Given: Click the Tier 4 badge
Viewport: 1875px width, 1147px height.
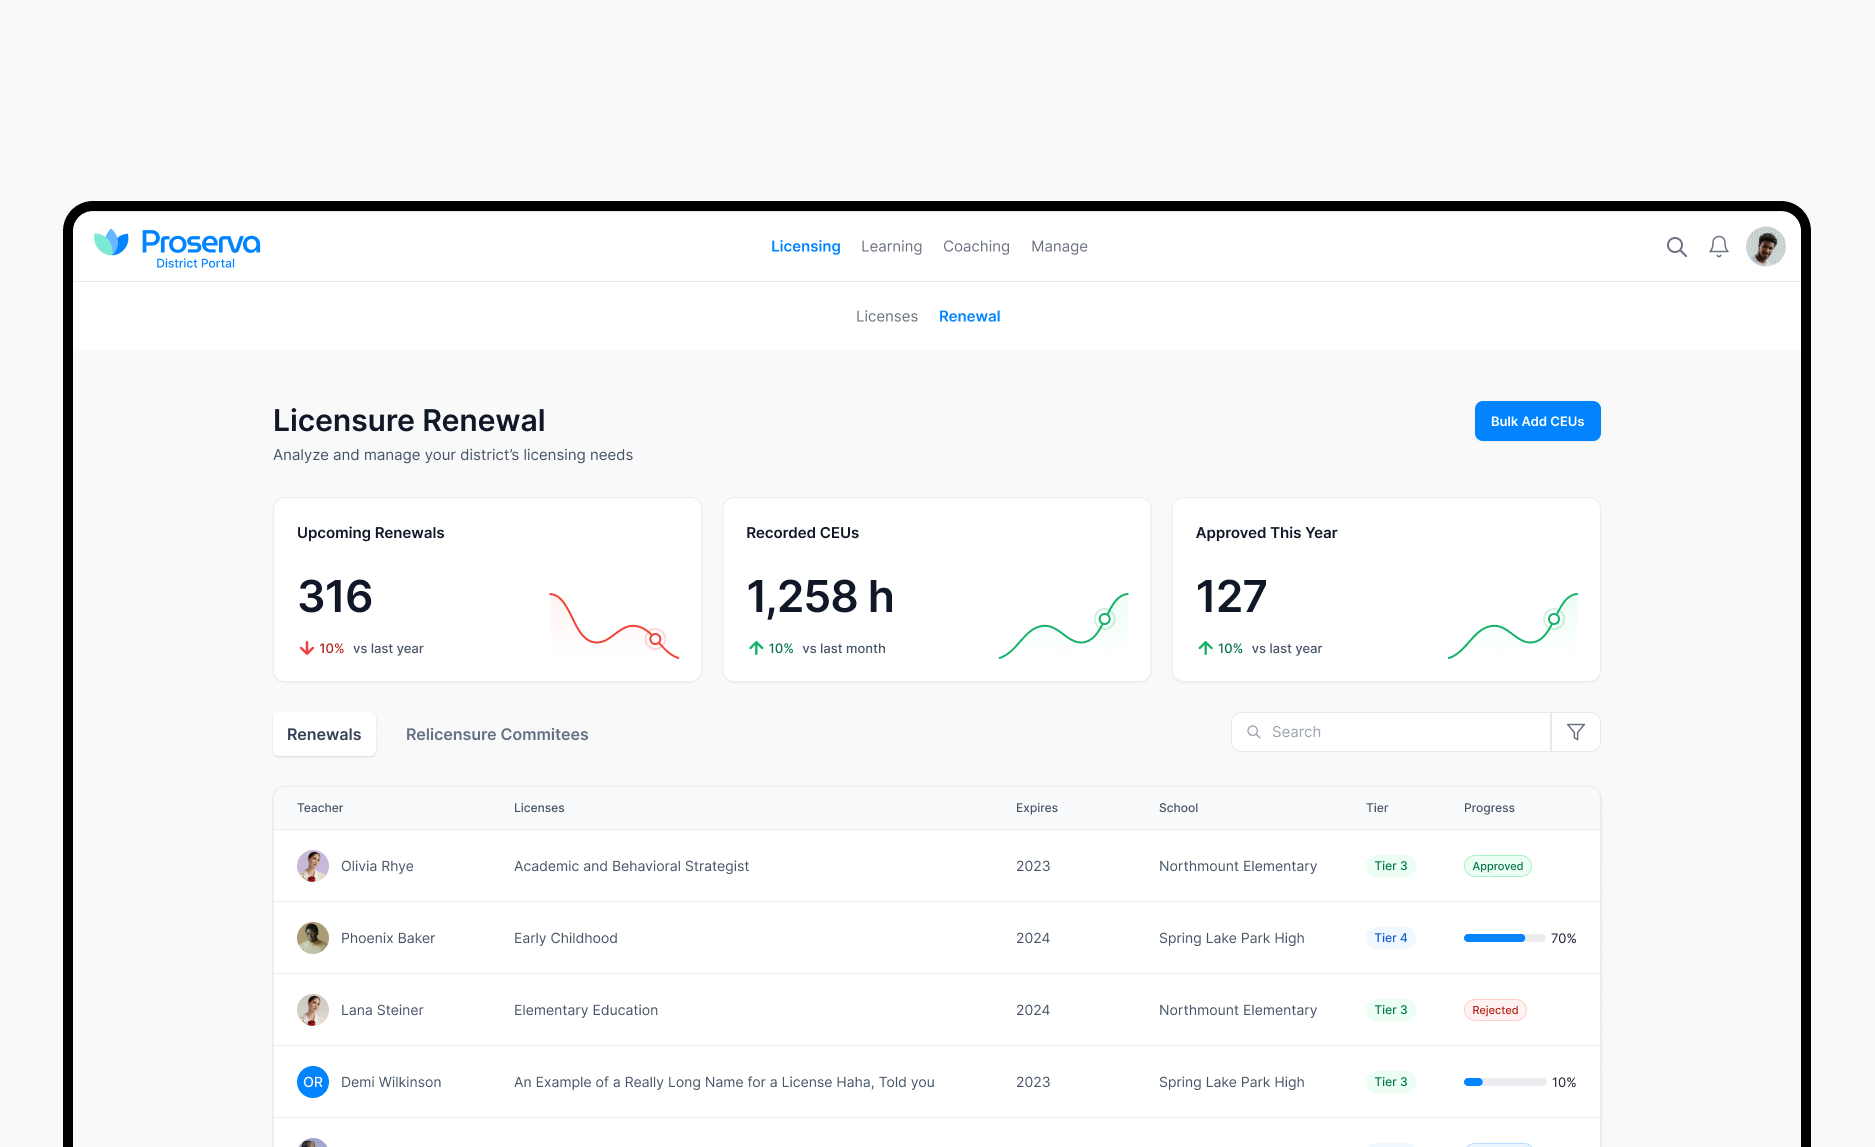Looking at the screenshot, I should click(1391, 938).
